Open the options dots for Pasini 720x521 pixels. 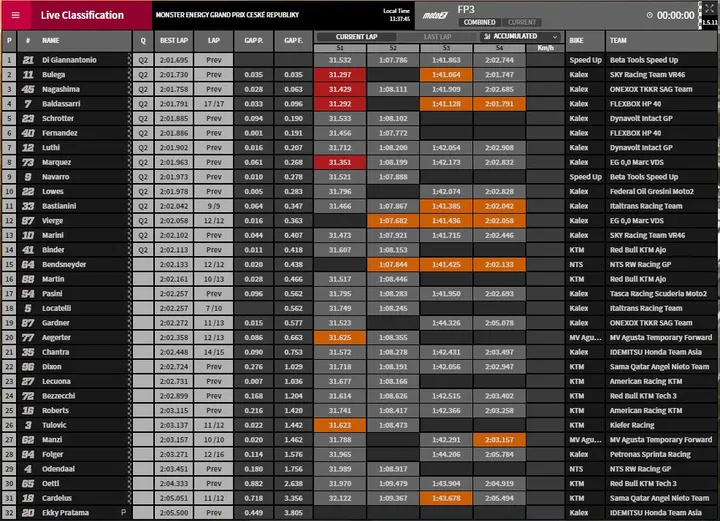pyautogui.click(x=129, y=293)
